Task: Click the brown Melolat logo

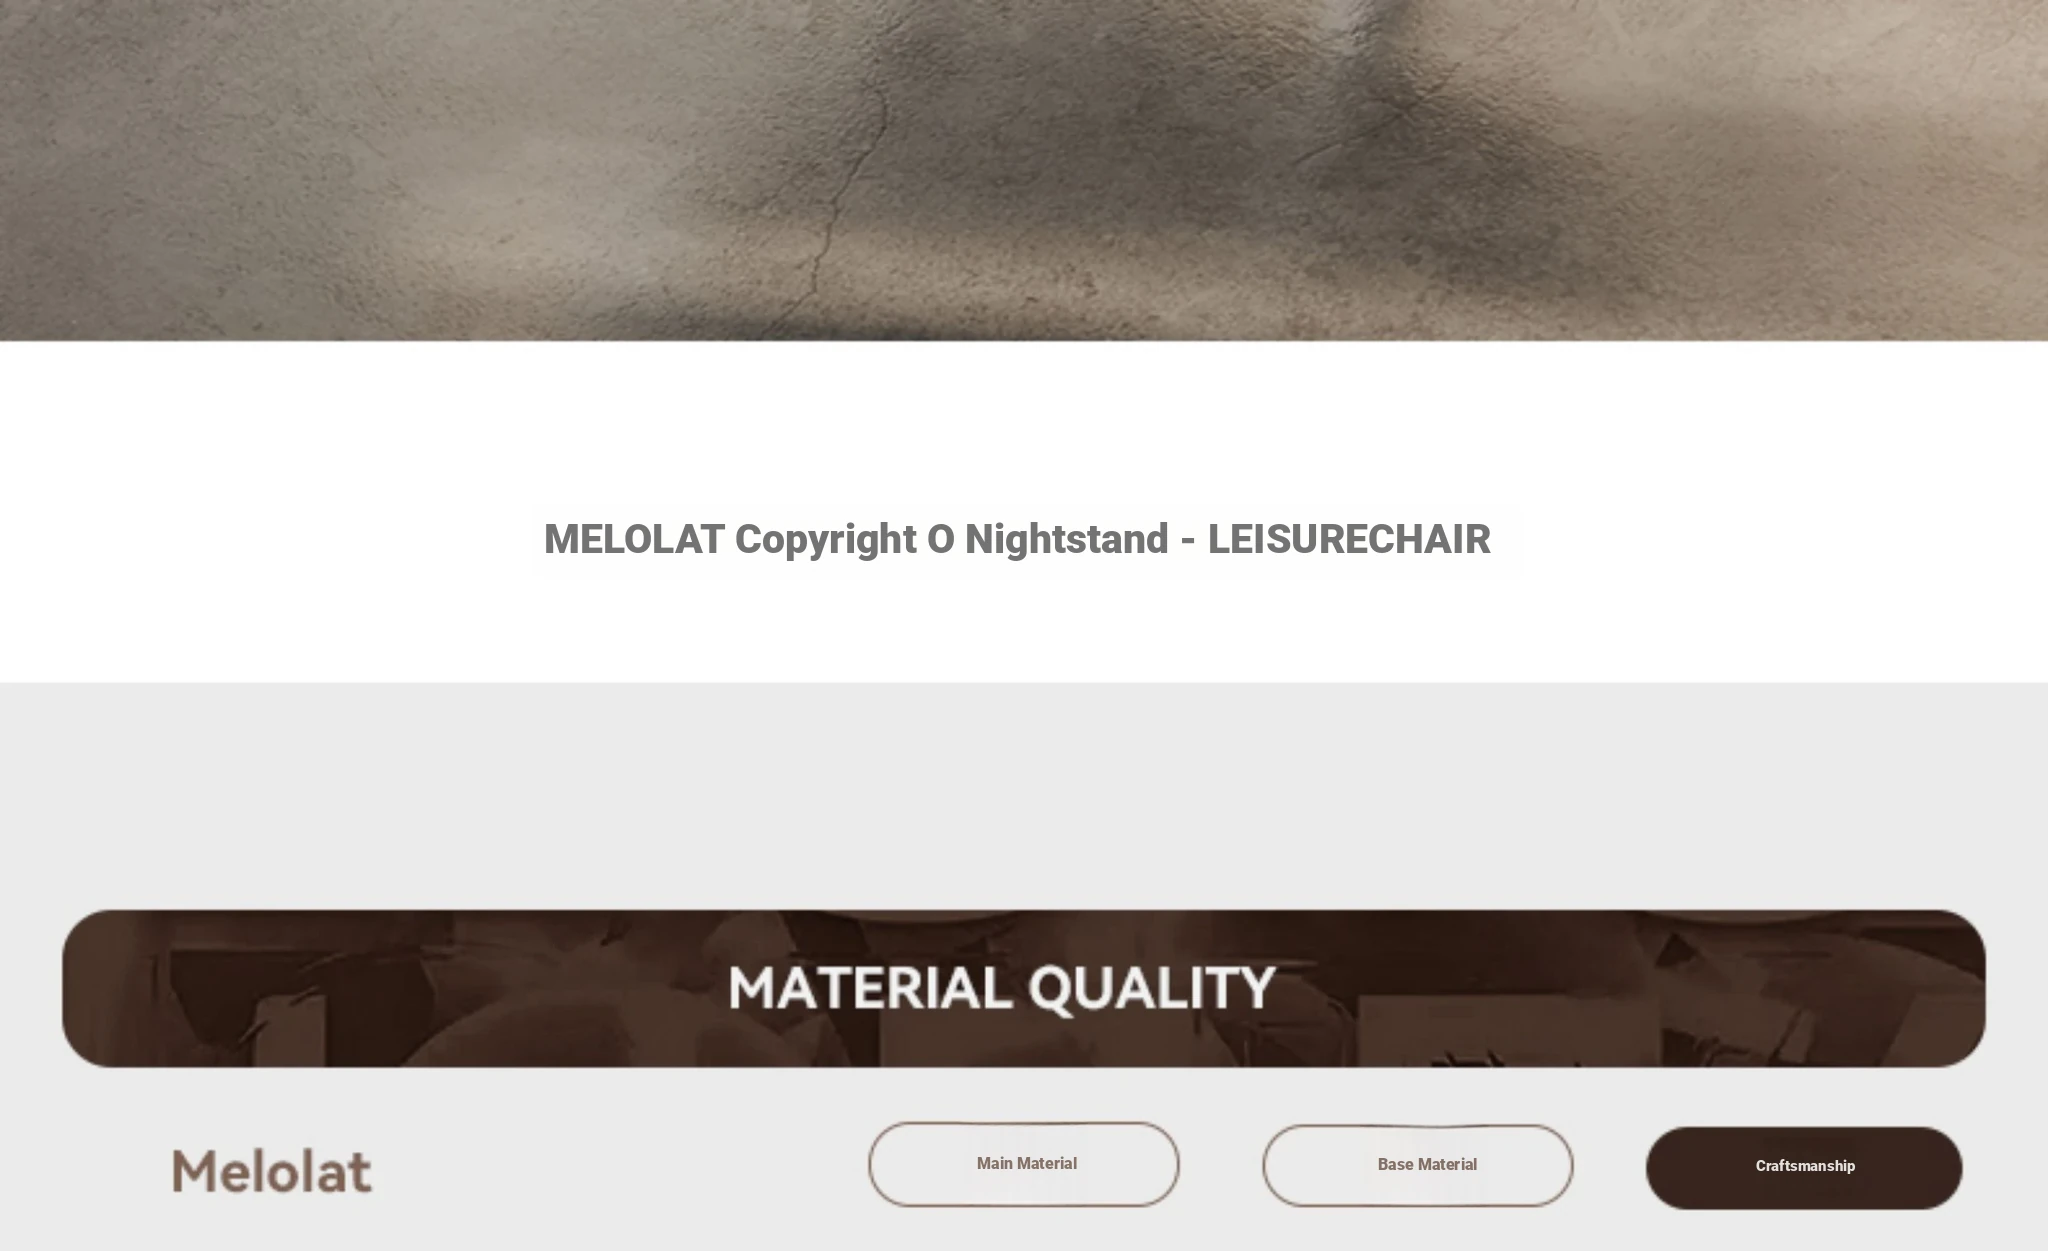Action: click(272, 1171)
